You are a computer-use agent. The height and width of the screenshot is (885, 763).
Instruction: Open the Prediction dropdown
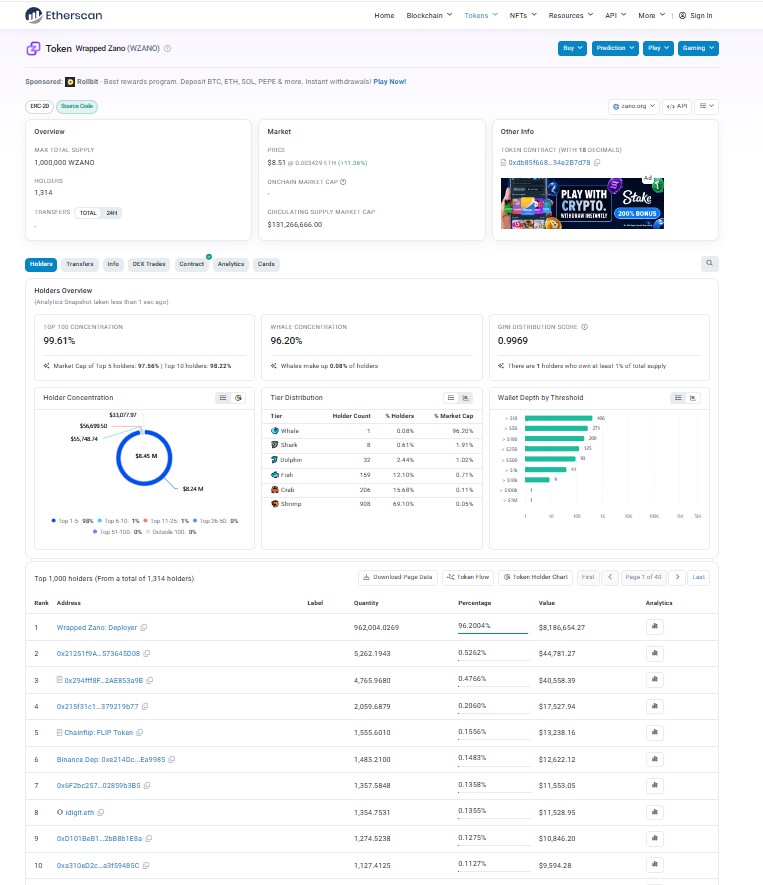[x=615, y=48]
